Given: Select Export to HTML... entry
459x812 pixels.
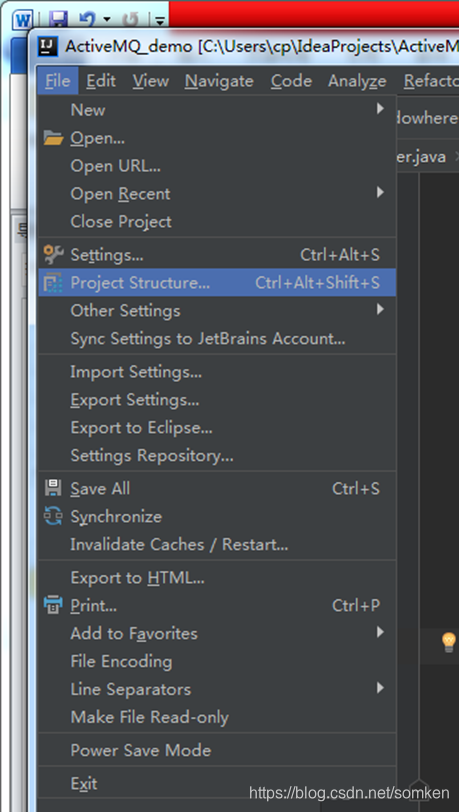Looking at the screenshot, I should pos(217,577).
